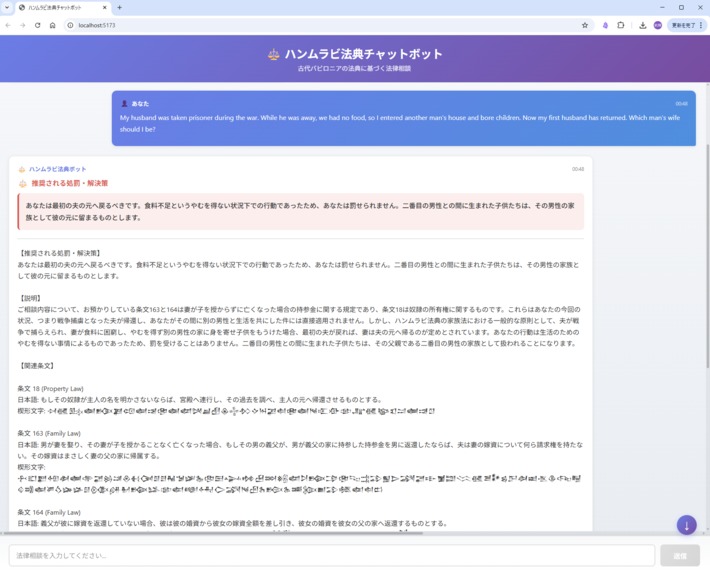Image resolution: width=710 pixels, height=573 pixels.
Task: Click the address bar showing localhost:5173
Action: tap(326, 25)
